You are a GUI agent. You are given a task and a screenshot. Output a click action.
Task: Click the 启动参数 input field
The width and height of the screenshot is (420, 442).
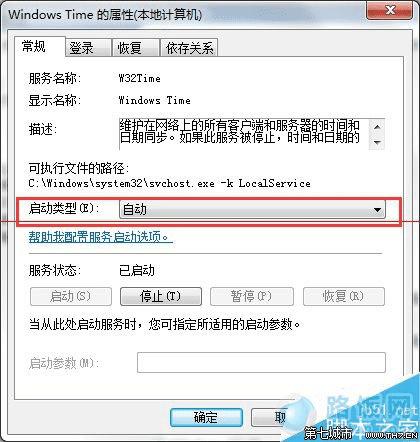pyautogui.click(x=261, y=362)
